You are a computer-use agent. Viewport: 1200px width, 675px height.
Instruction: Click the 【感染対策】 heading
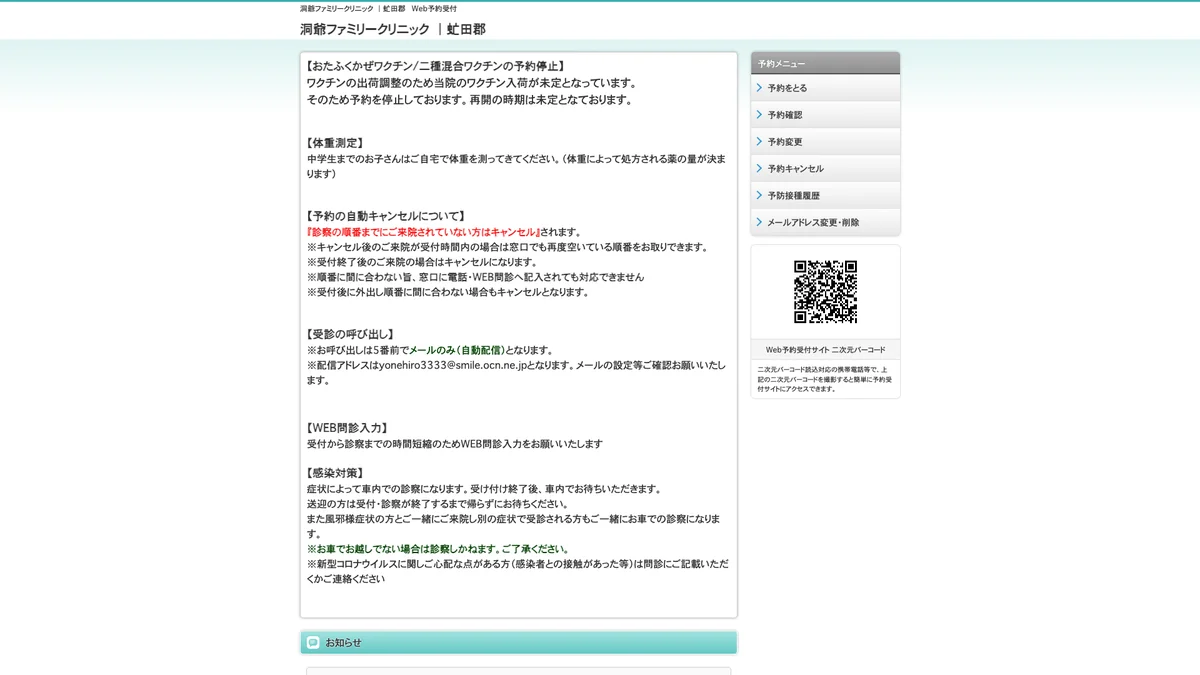click(335, 473)
